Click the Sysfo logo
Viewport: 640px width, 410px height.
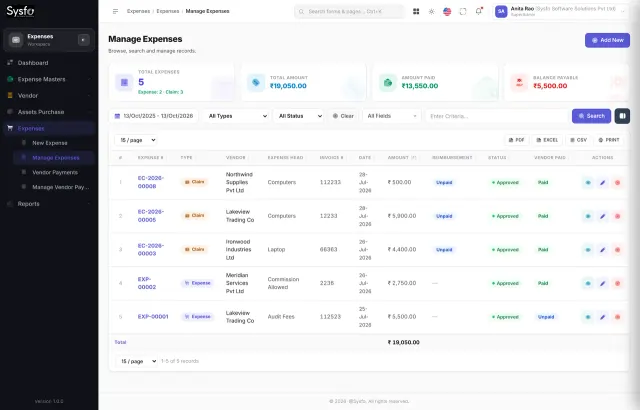coord(20,11)
